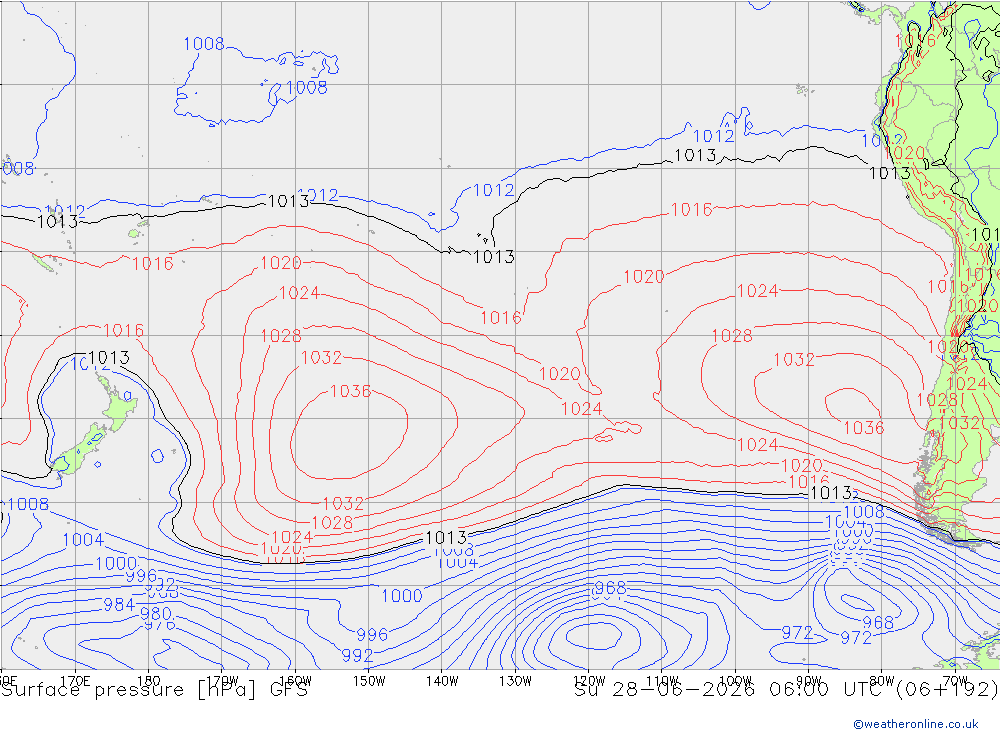
Task: Click the 992 label near 150W
Action: pos(357,655)
